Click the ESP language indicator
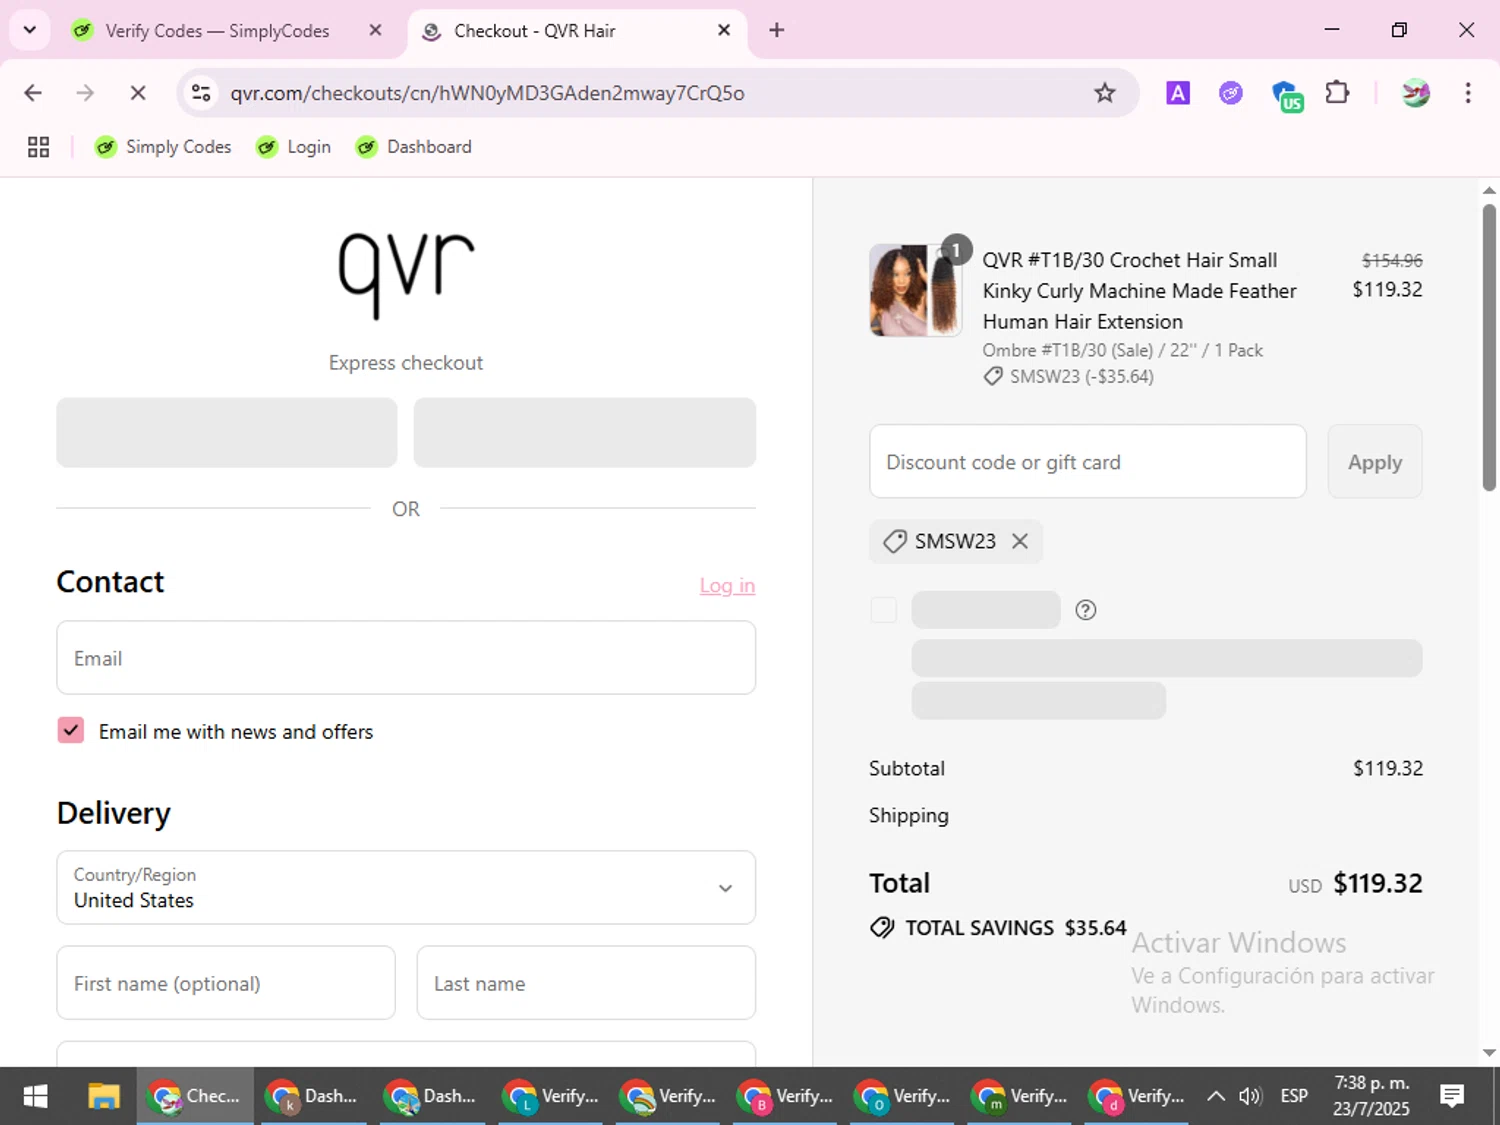Image resolution: width=1500 pixels, height=1125 pixels. pos(1294,1096)
